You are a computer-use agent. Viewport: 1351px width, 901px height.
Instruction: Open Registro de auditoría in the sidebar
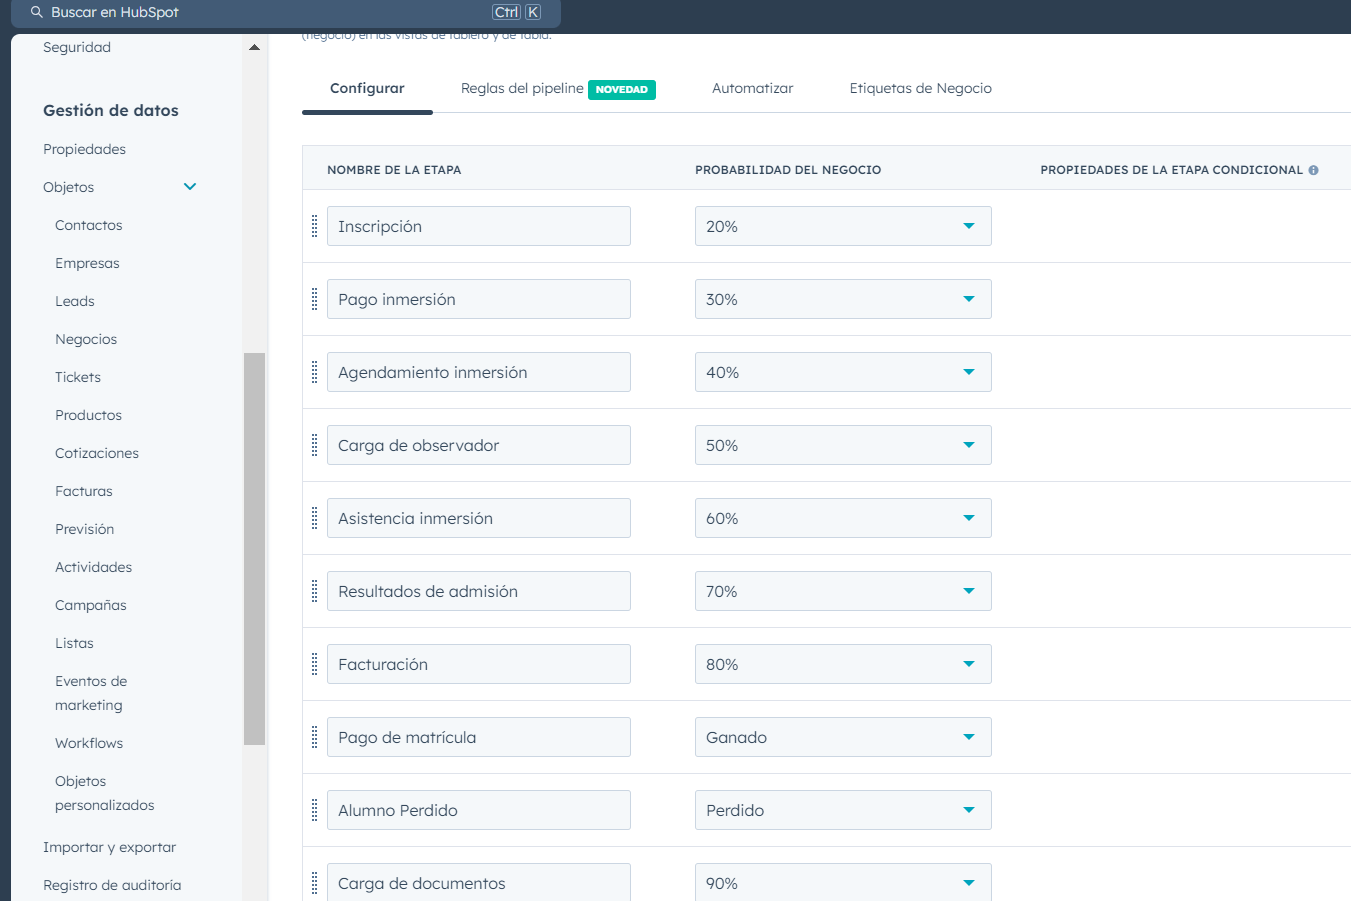112,885
